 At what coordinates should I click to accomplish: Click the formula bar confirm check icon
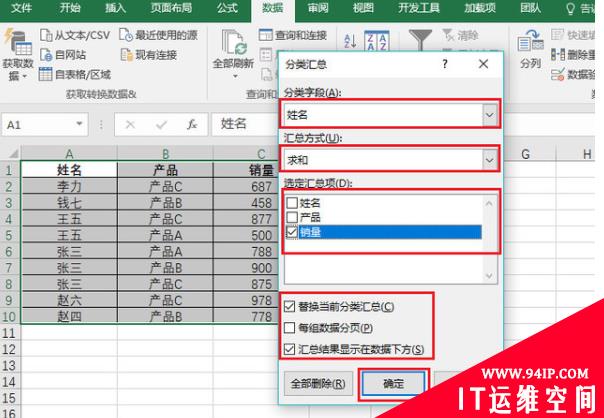tap(161, 124)
